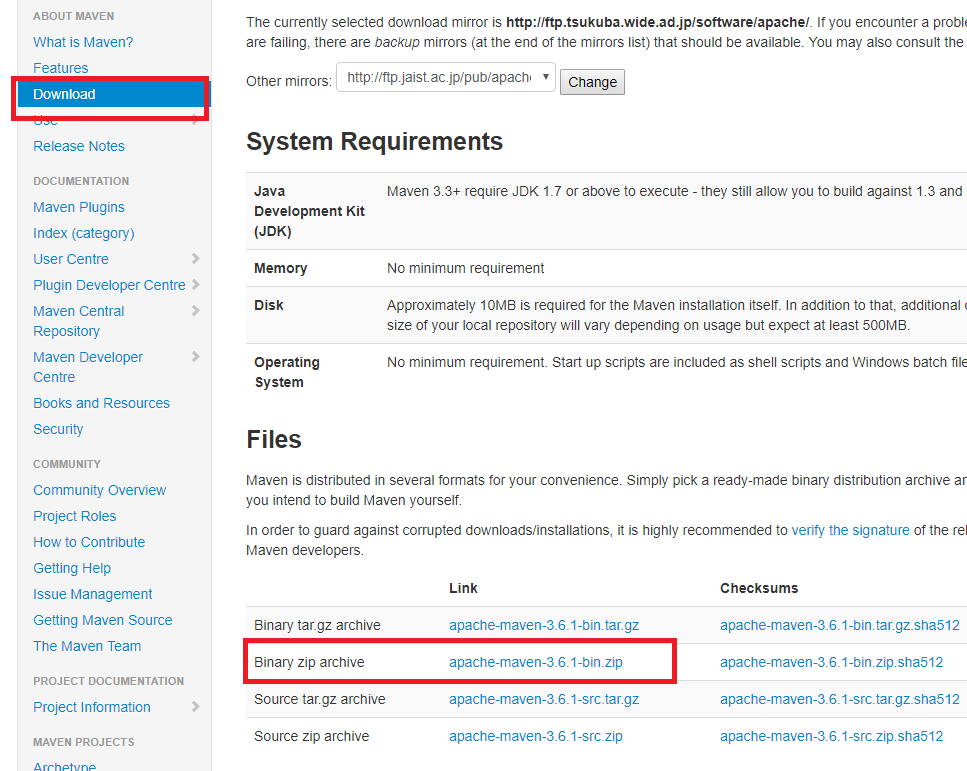Viewport: 967px width, 771px height.
Task: Expand the Maven Central Repository chevron
Action: point(195,310)
